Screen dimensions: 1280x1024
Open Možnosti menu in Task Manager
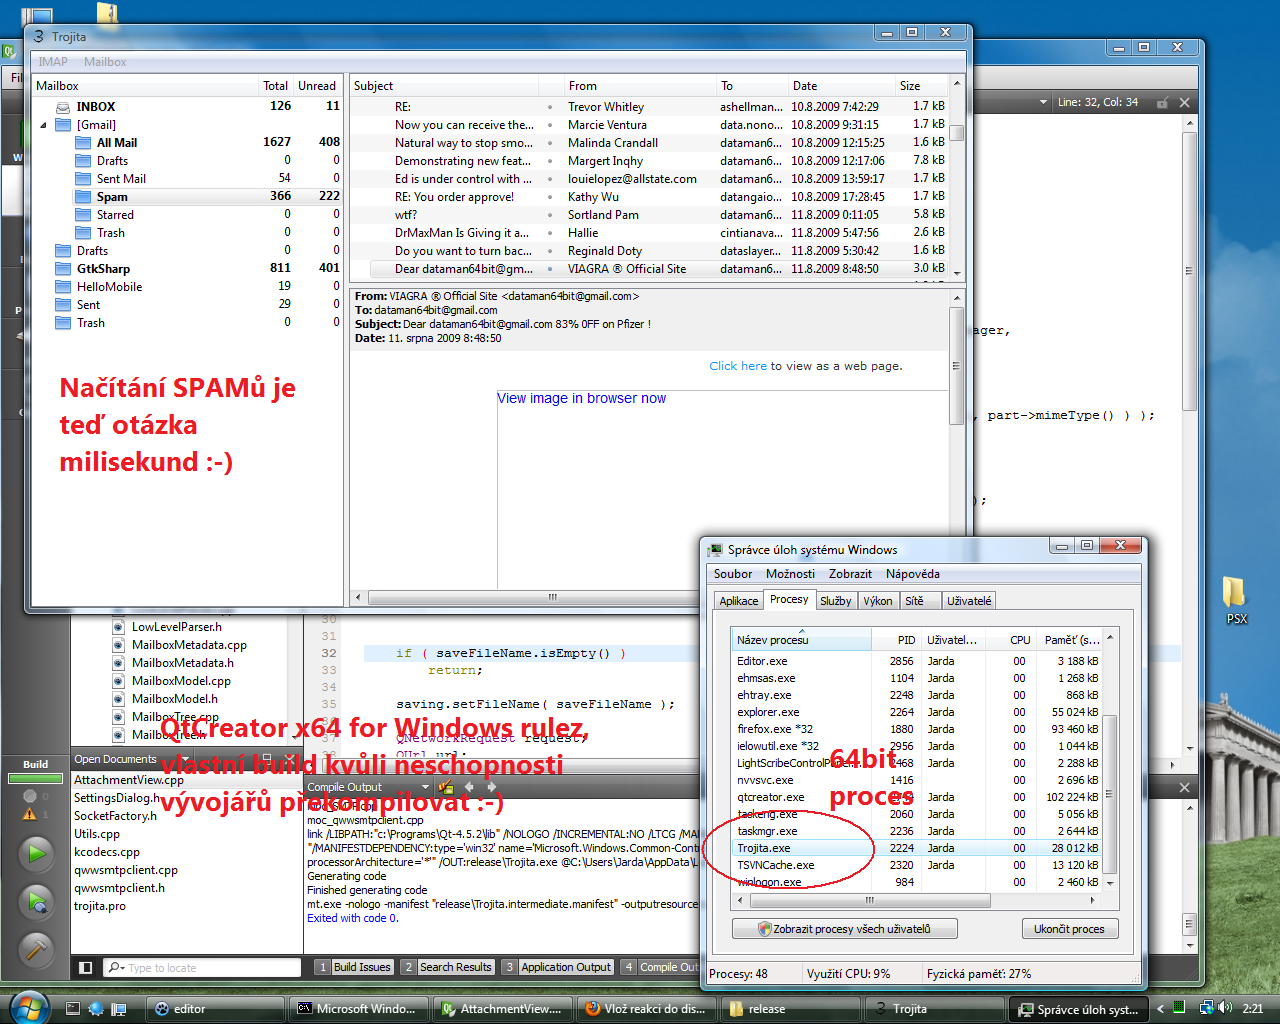(790, 574)
